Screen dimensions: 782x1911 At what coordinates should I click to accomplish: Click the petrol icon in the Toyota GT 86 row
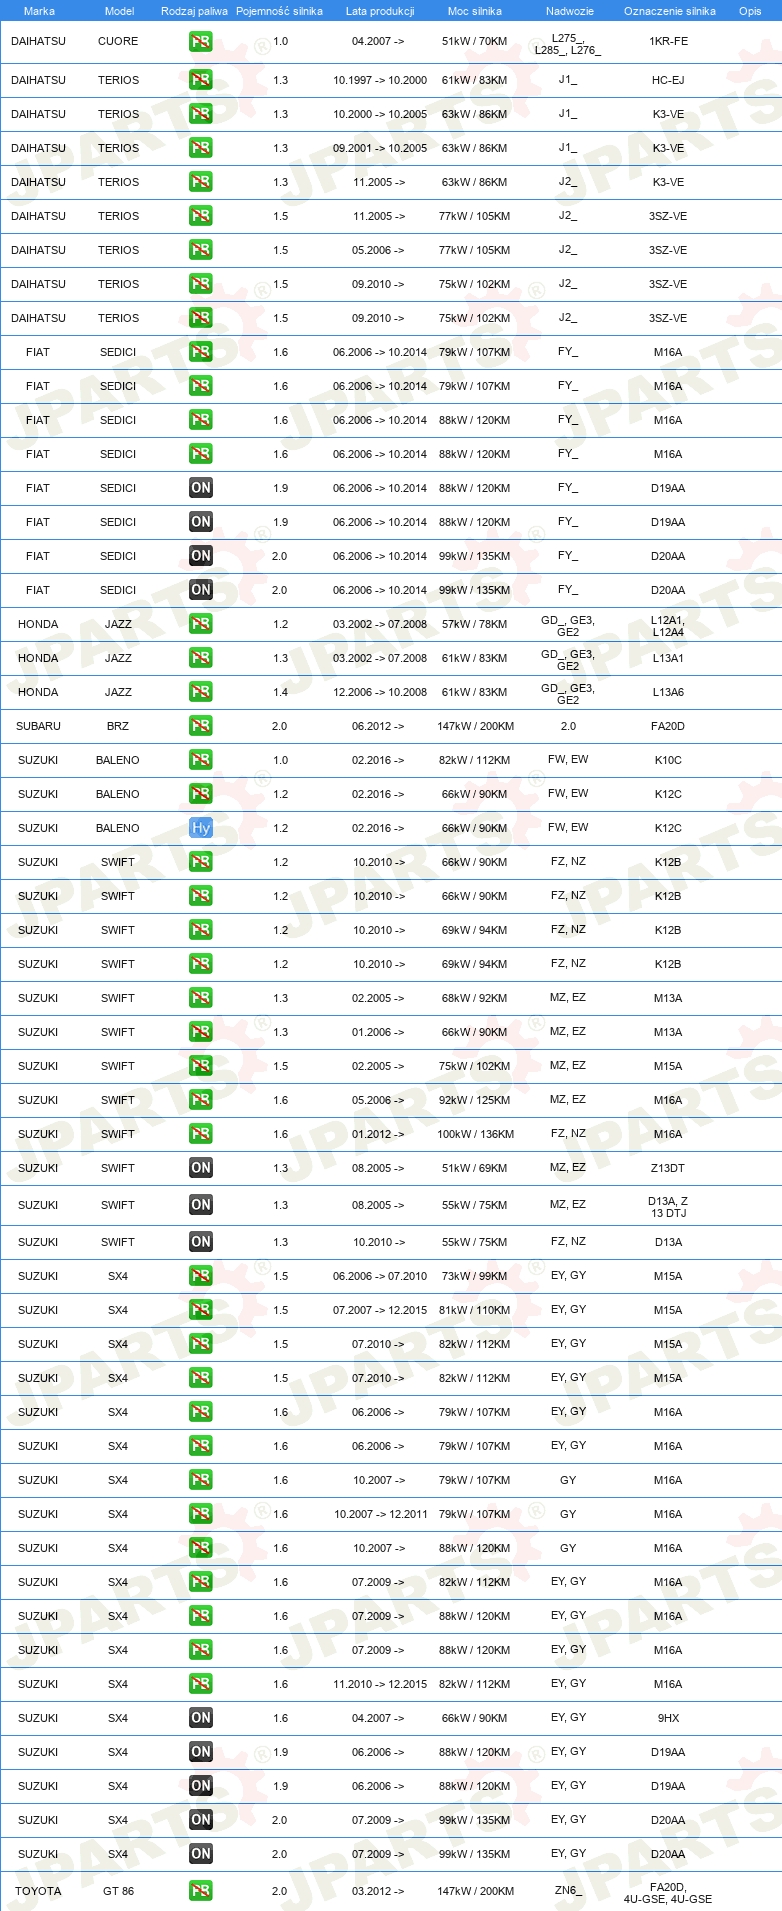point(201,1891)
